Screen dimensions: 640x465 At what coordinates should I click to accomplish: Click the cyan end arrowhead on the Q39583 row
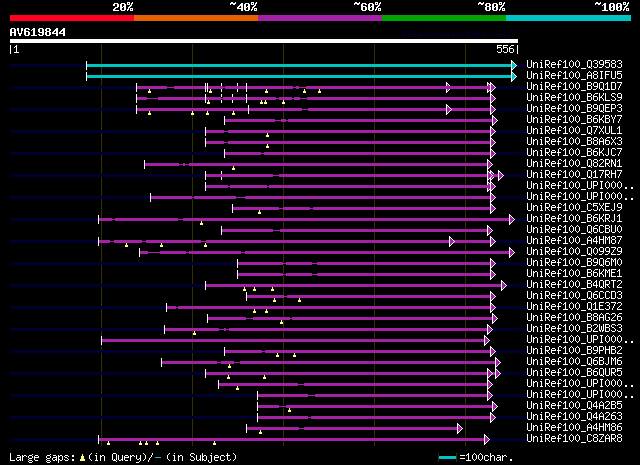coord(514,65)
